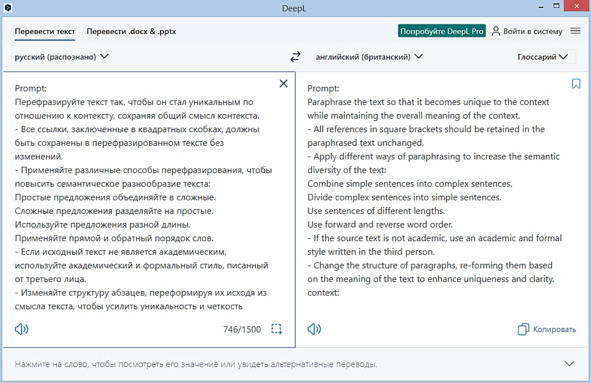
Task: Switch to Перевести текст tab
Action: 45,31
